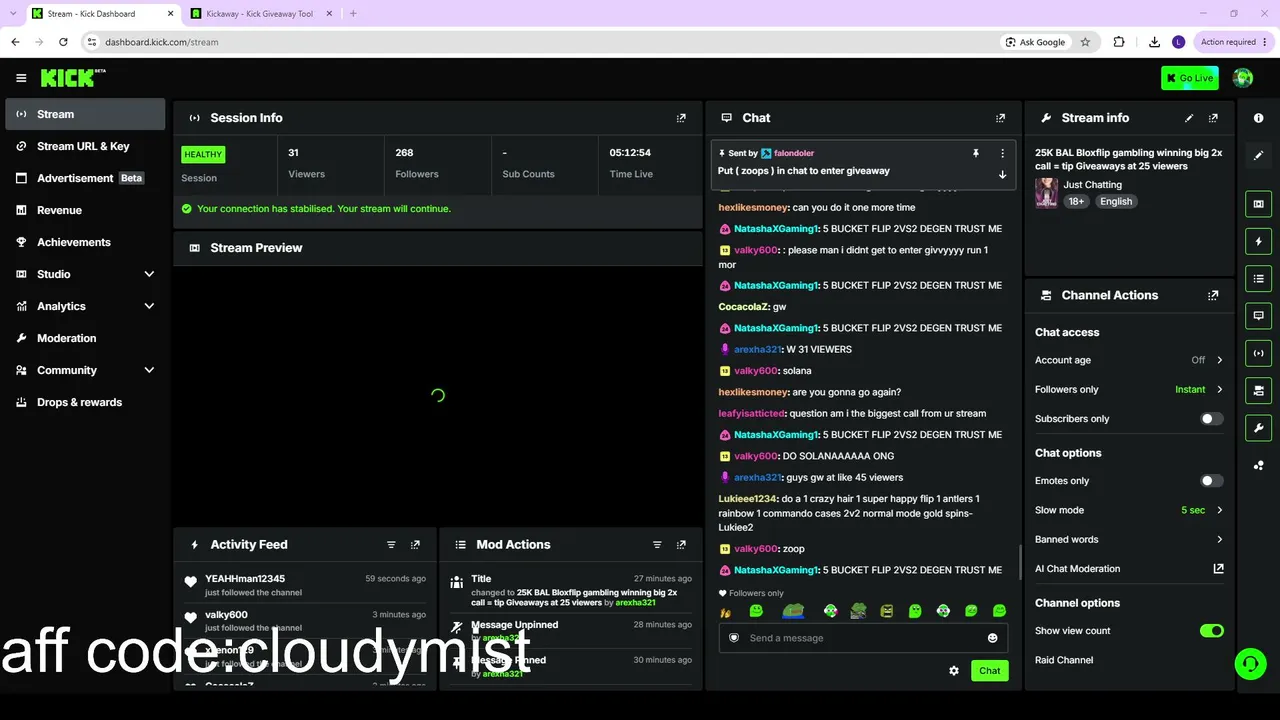Toggle Subscribers only chat mode
Screen dimensions: 1280x720
pyautogui.click(x=1211, y=419)
